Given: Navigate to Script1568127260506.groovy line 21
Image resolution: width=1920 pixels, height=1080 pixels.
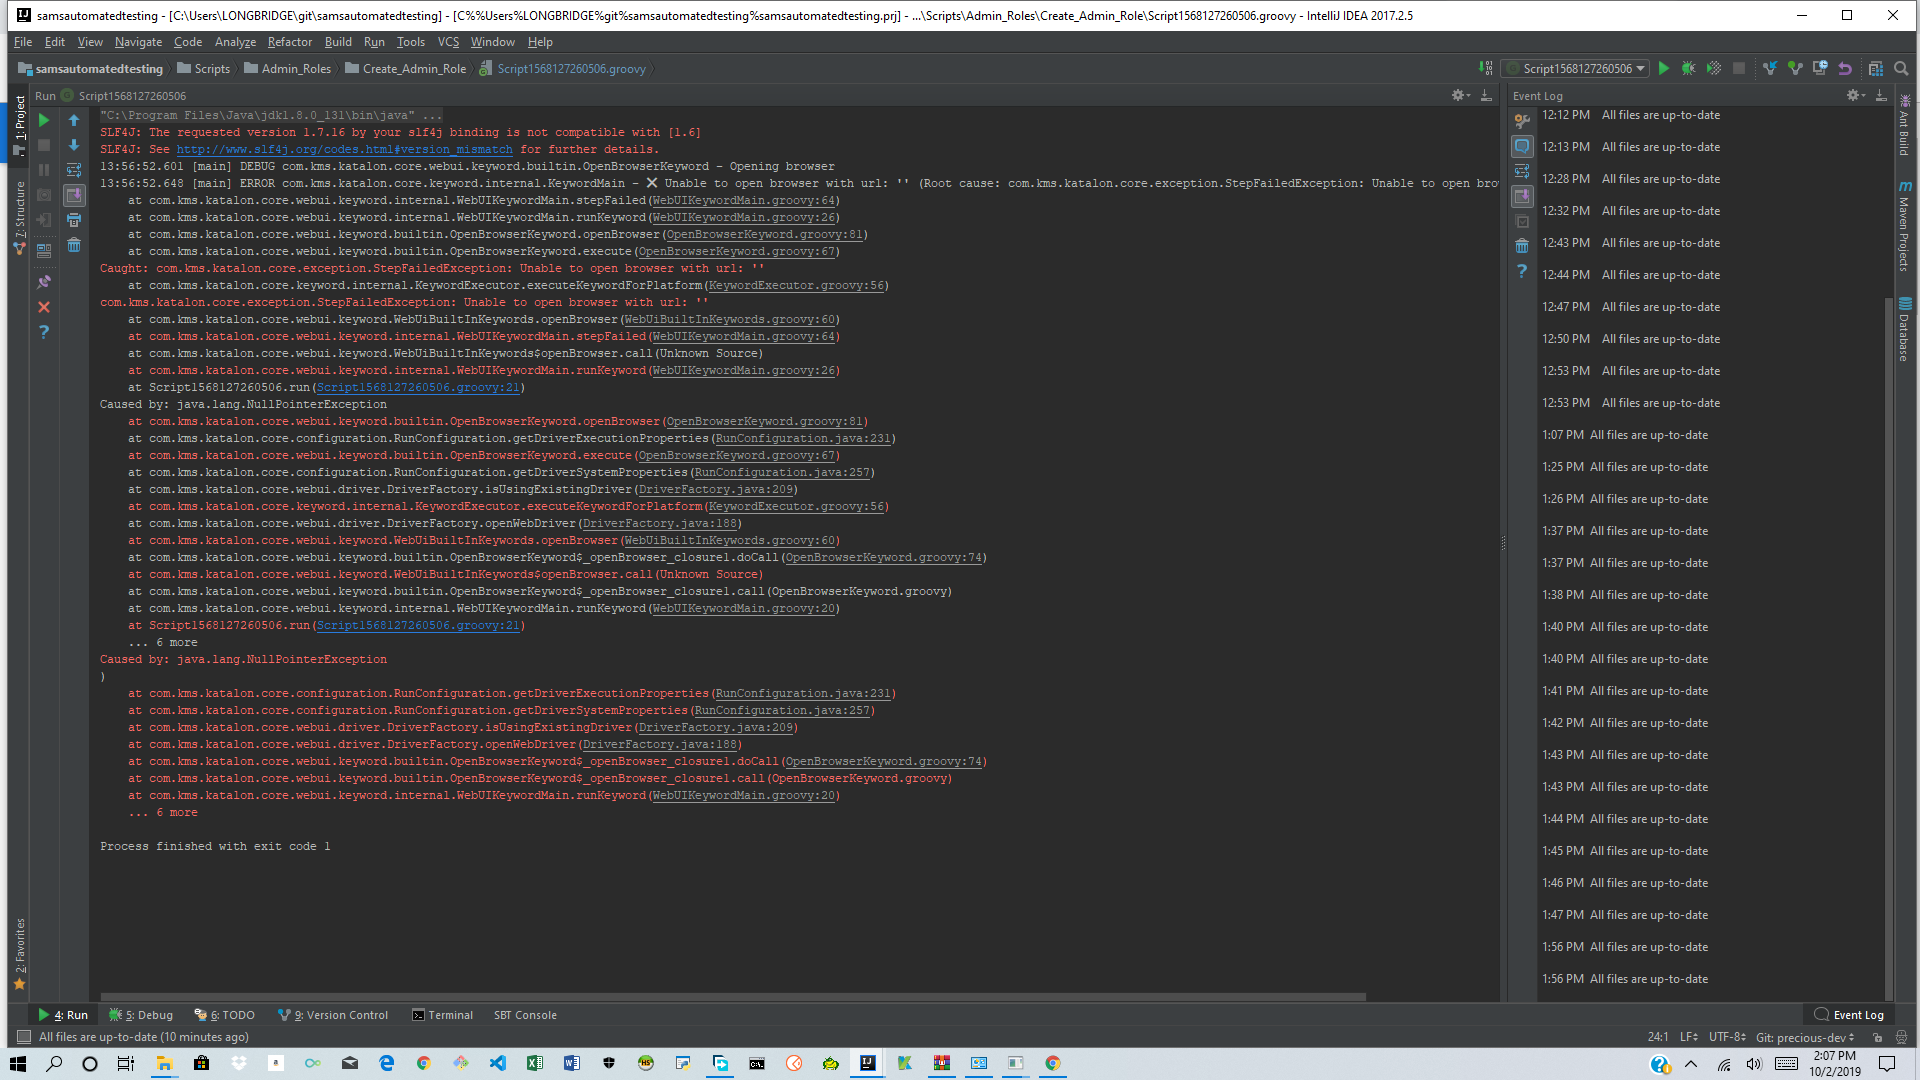Looking at the screenshot, I should 418,388.
